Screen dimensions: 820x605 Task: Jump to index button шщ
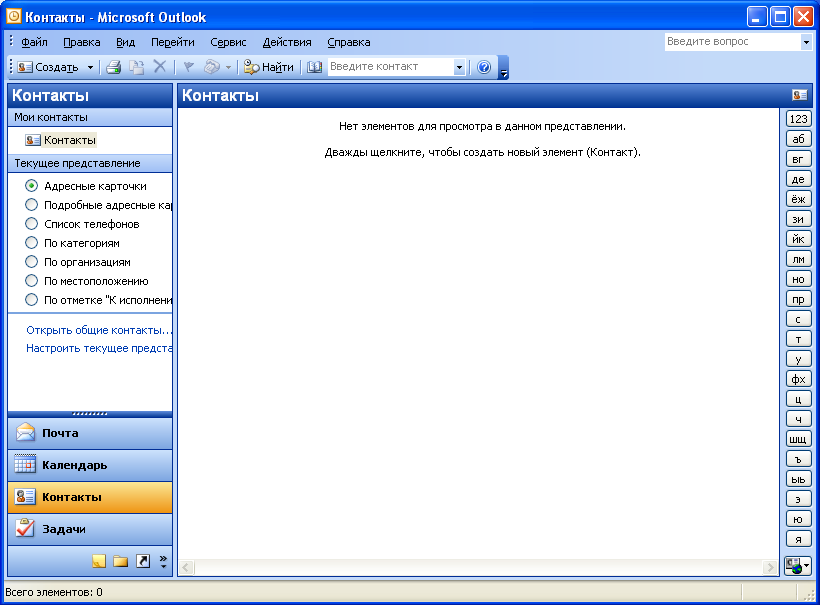(799, 439)
